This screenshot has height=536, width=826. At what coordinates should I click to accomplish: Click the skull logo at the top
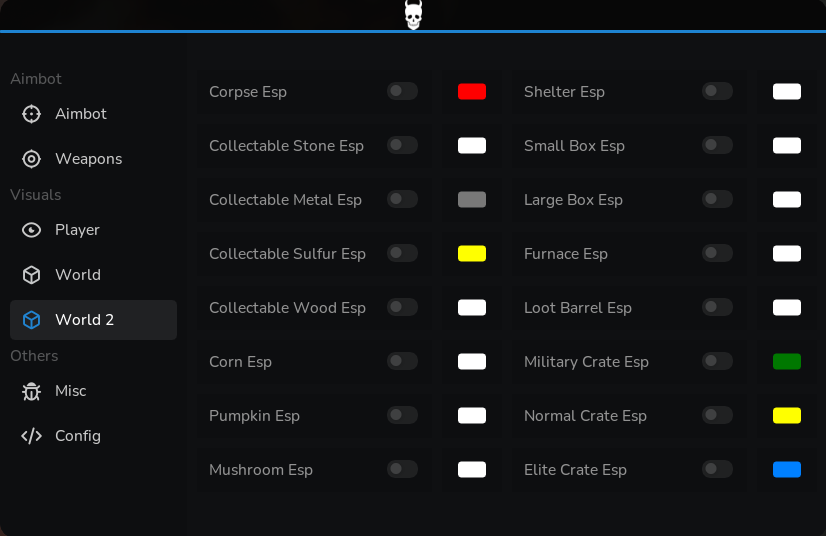coord(414,14)
